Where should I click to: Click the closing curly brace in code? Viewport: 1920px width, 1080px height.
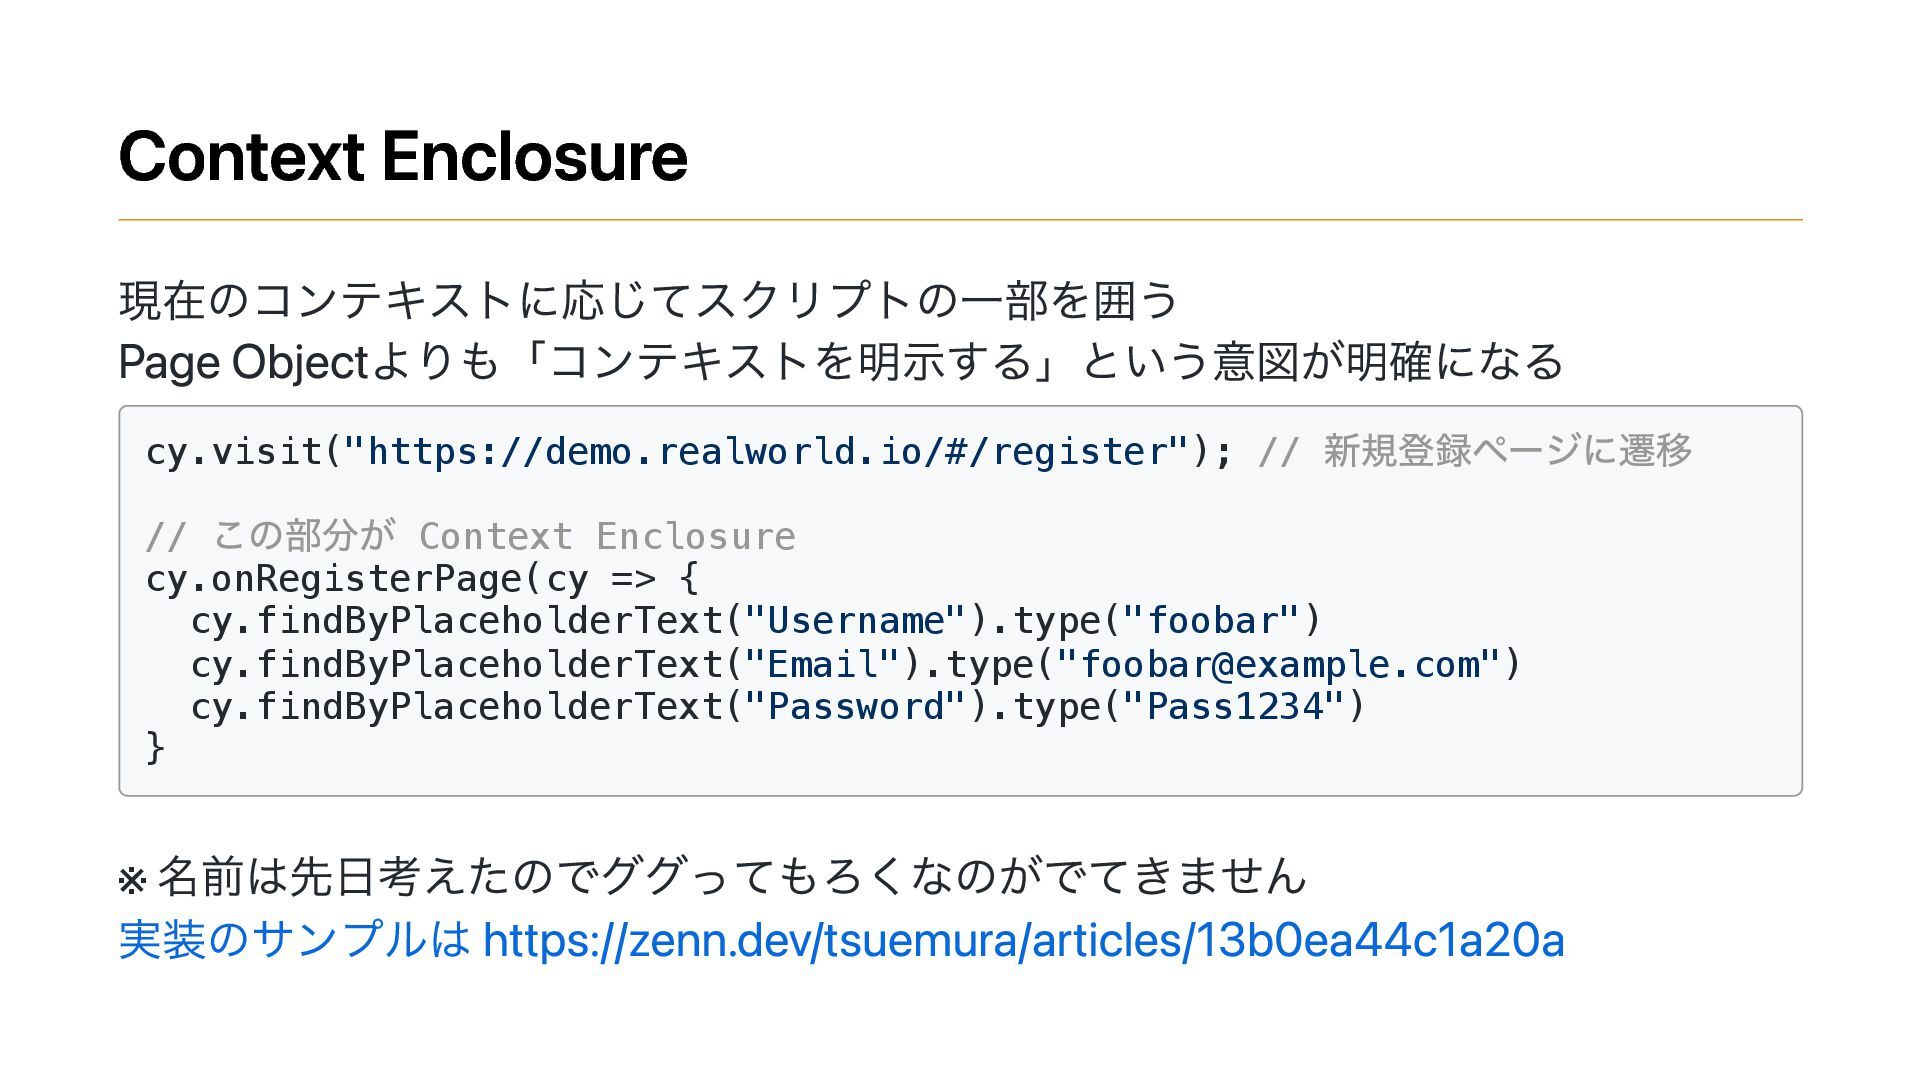155,747
